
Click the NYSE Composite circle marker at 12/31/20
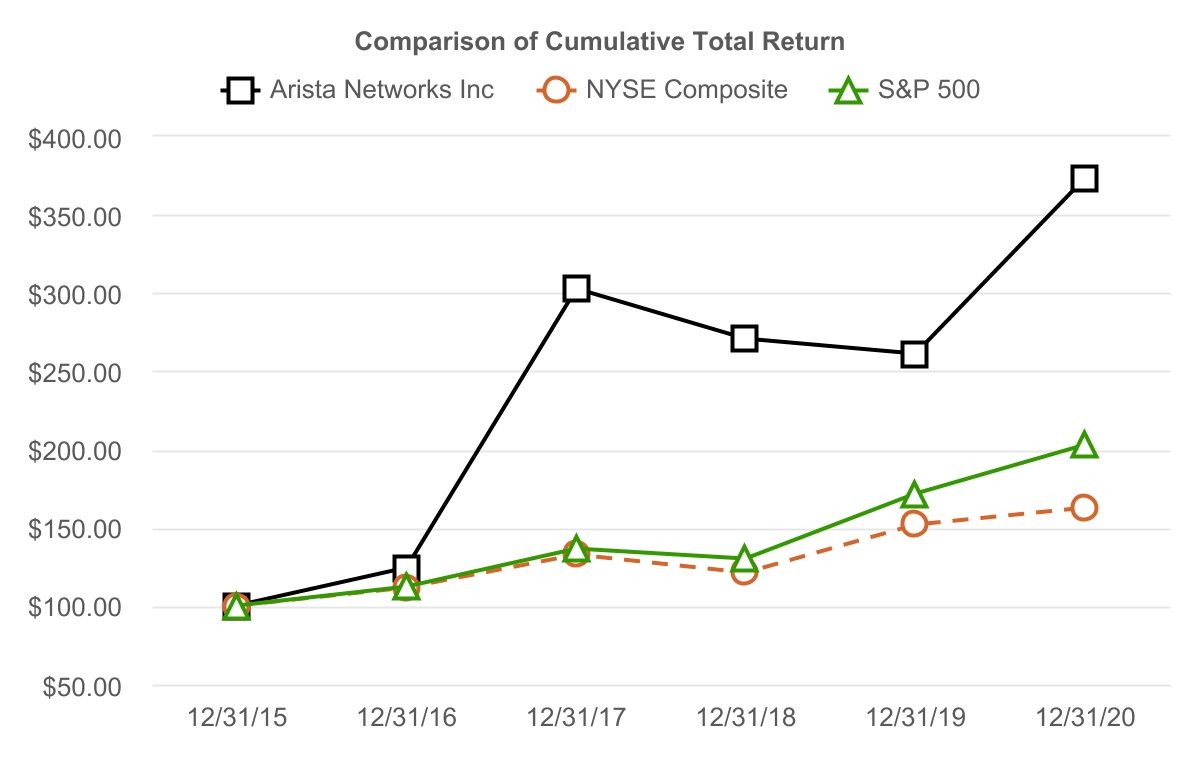1084,507
